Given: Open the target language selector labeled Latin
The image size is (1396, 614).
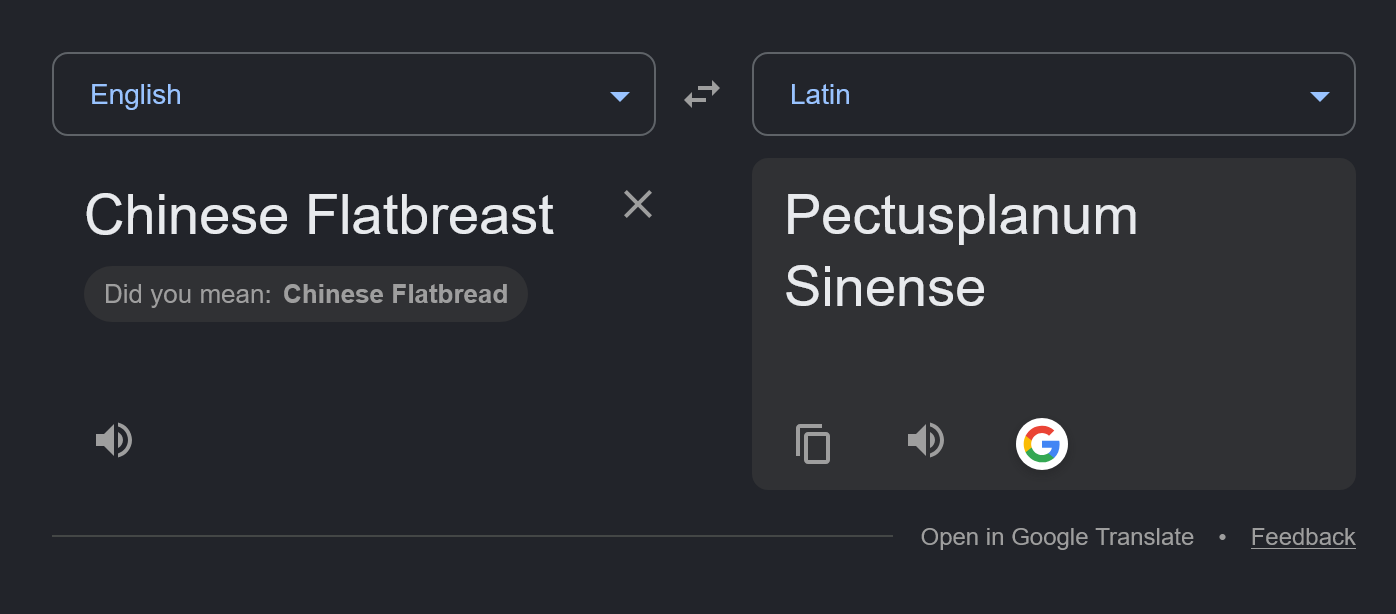Looking at the screenshot, I should click(1054, 94).
